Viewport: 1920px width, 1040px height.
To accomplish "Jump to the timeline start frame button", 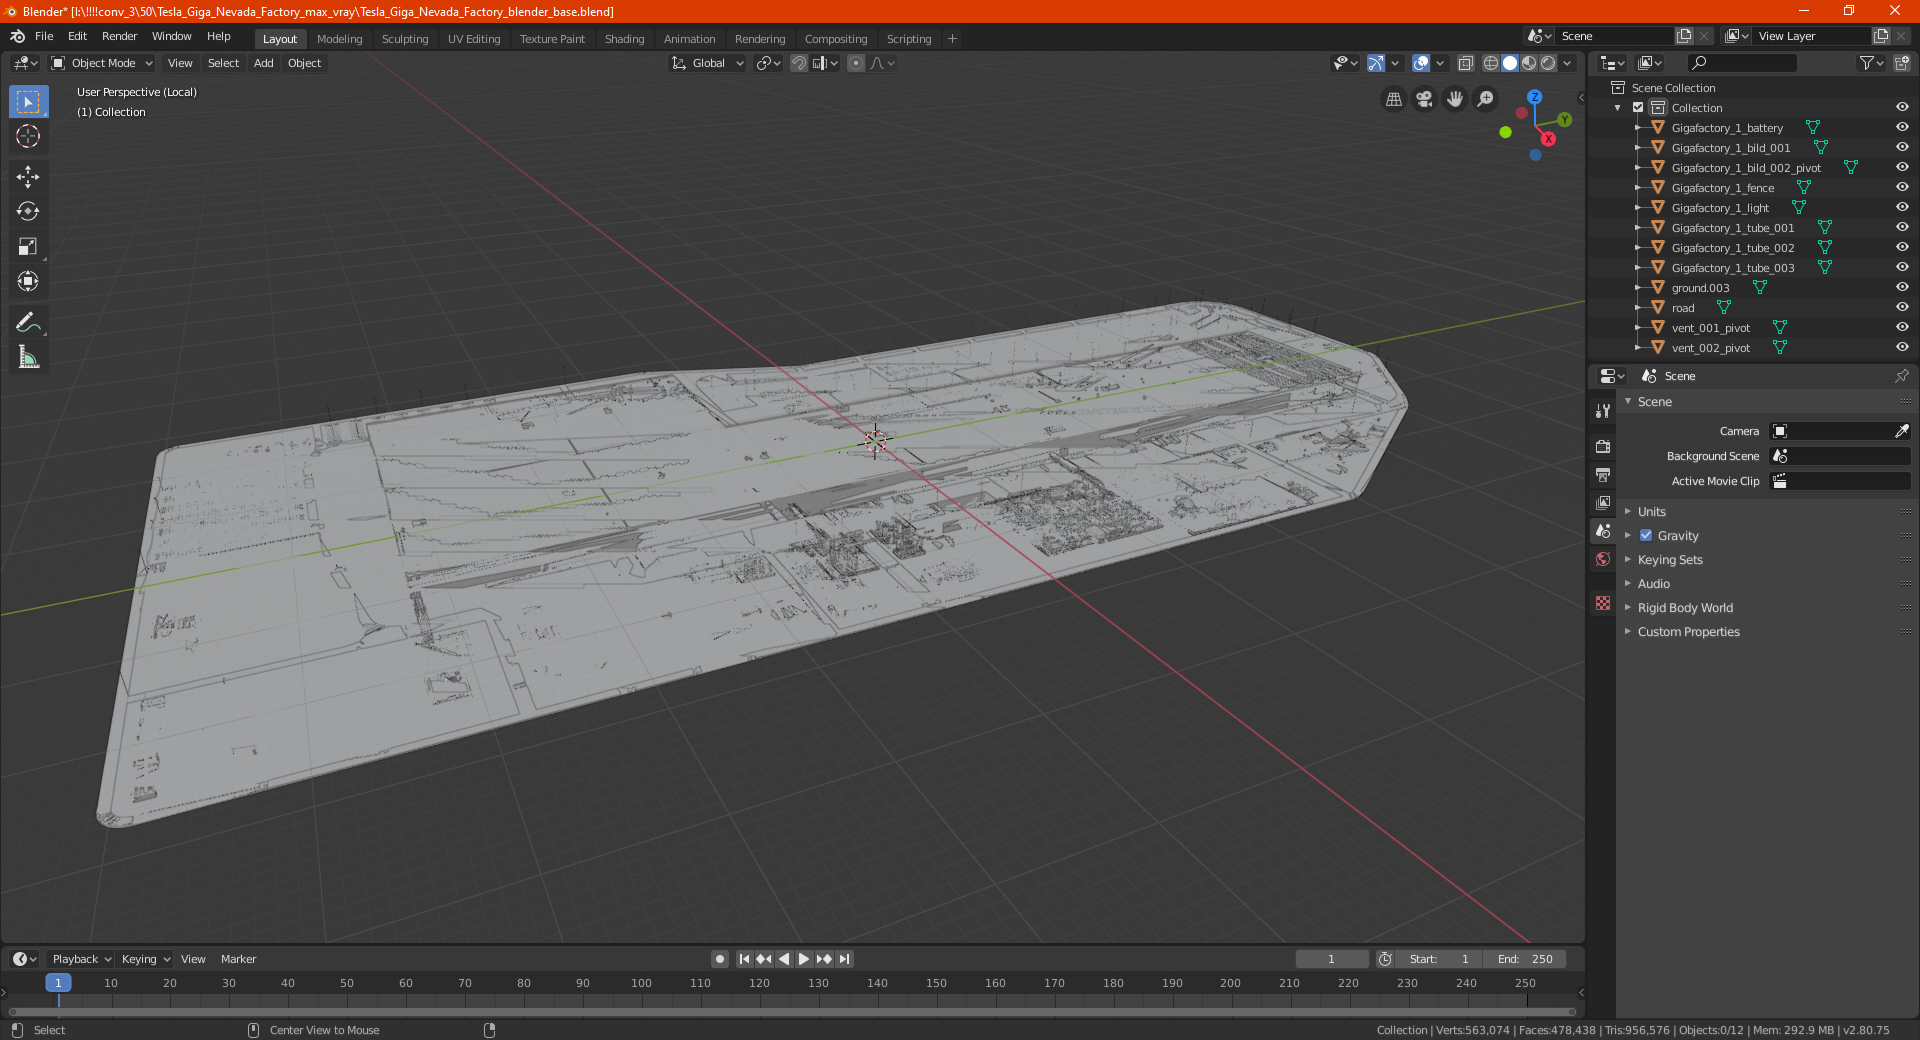I will point(744,959).
